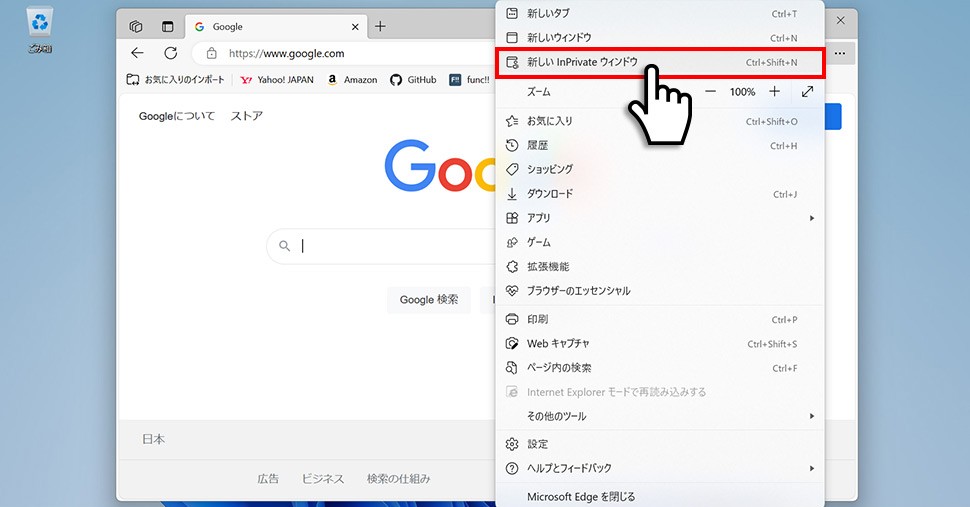The height and width of the screenshot is (507, 970).
Task: Open お気に入り from the menu
Action: [x=660, y=121]
